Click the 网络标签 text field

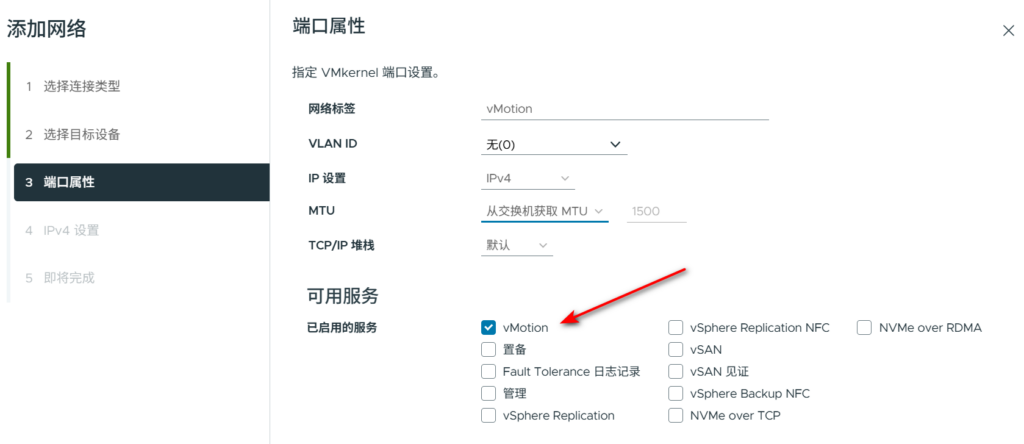pyautogui.click(x=625, y=109)
